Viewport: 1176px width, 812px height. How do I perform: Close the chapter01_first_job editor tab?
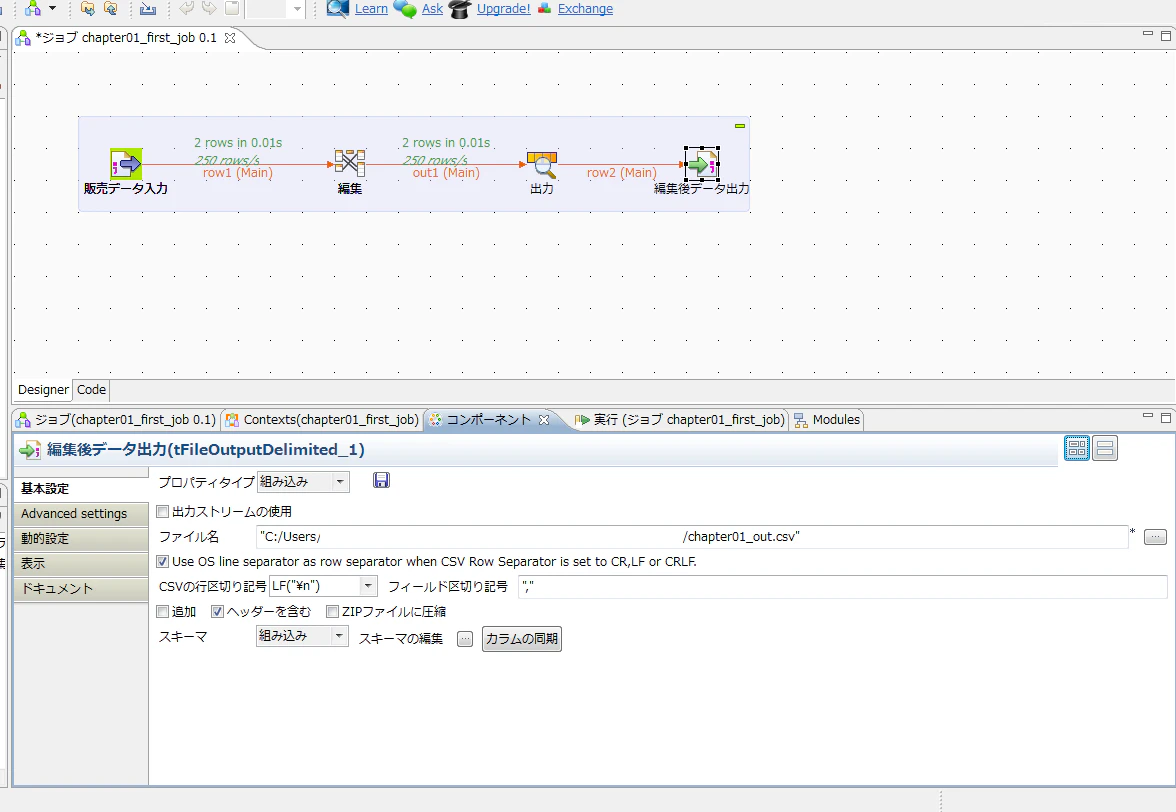point(230,37)
